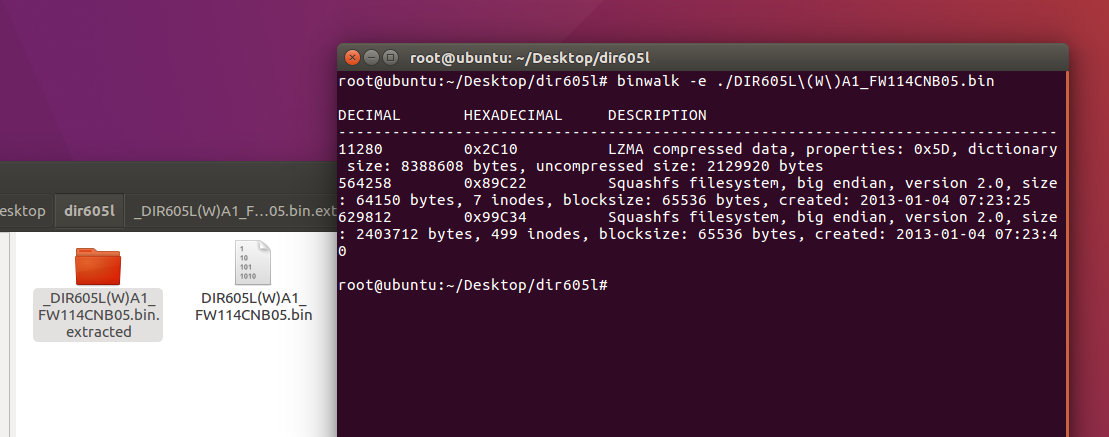Minimize the terminal window
1109x437 pixels.
[x=371, y=58]
